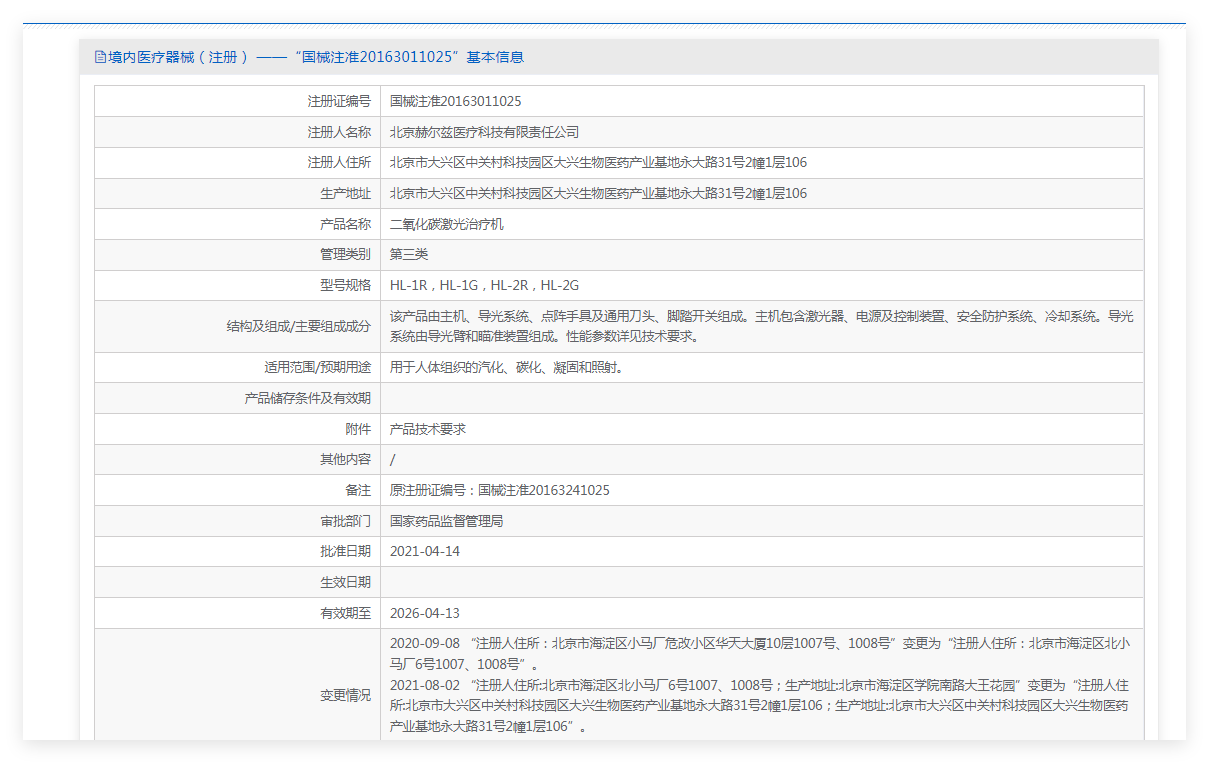Screen dimensions: 1209x763
Task: Select product name 二氧化碳激光治疗机
Action: pyautogui.click(x=446, y=224)
